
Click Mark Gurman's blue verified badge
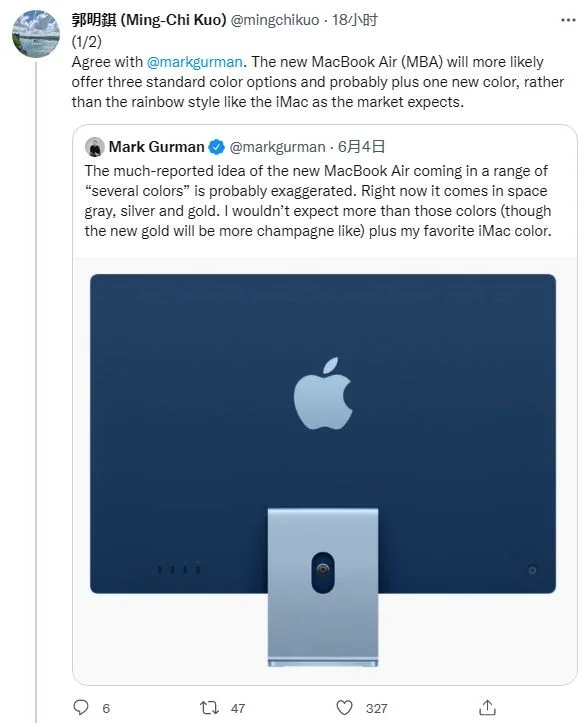tap(216, 147)
